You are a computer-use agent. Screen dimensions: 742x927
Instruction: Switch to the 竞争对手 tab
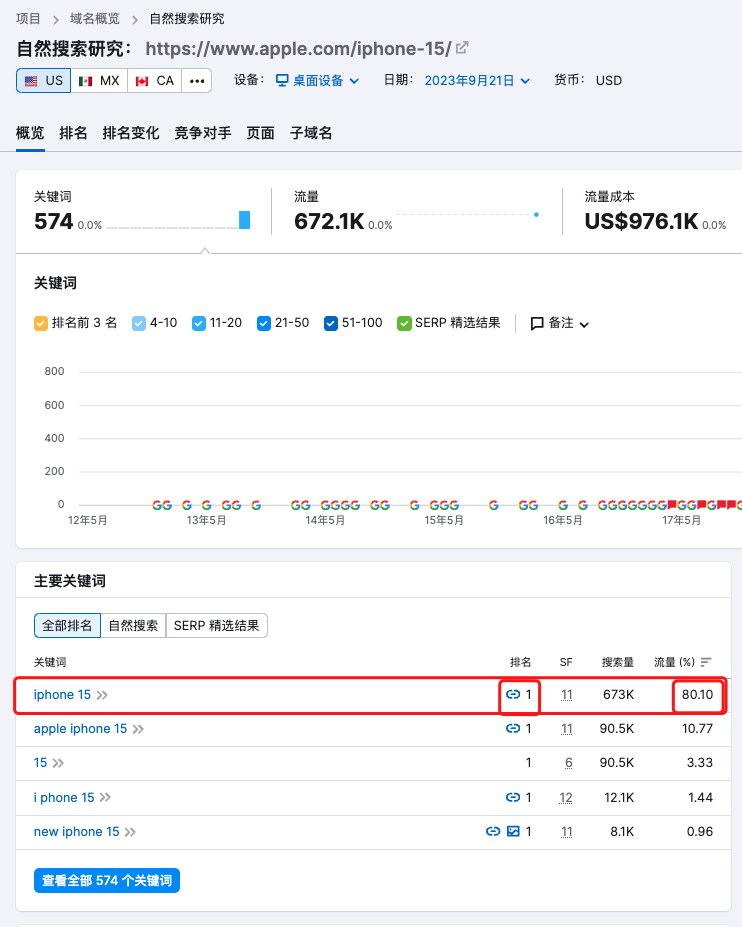click(203, 133)
